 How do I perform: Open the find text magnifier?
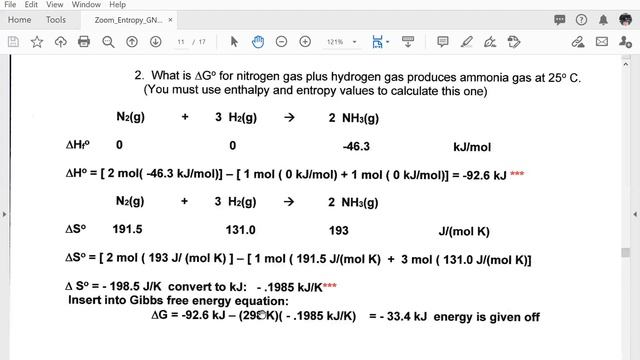[108, 42]
